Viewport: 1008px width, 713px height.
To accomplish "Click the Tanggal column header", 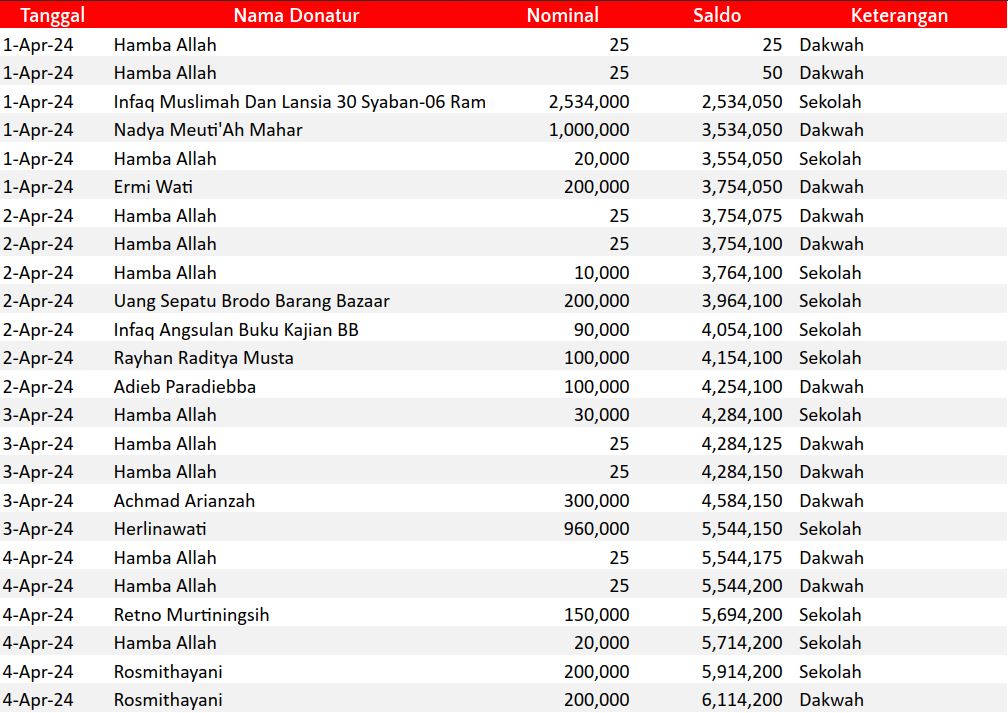I will pos(53,15).
